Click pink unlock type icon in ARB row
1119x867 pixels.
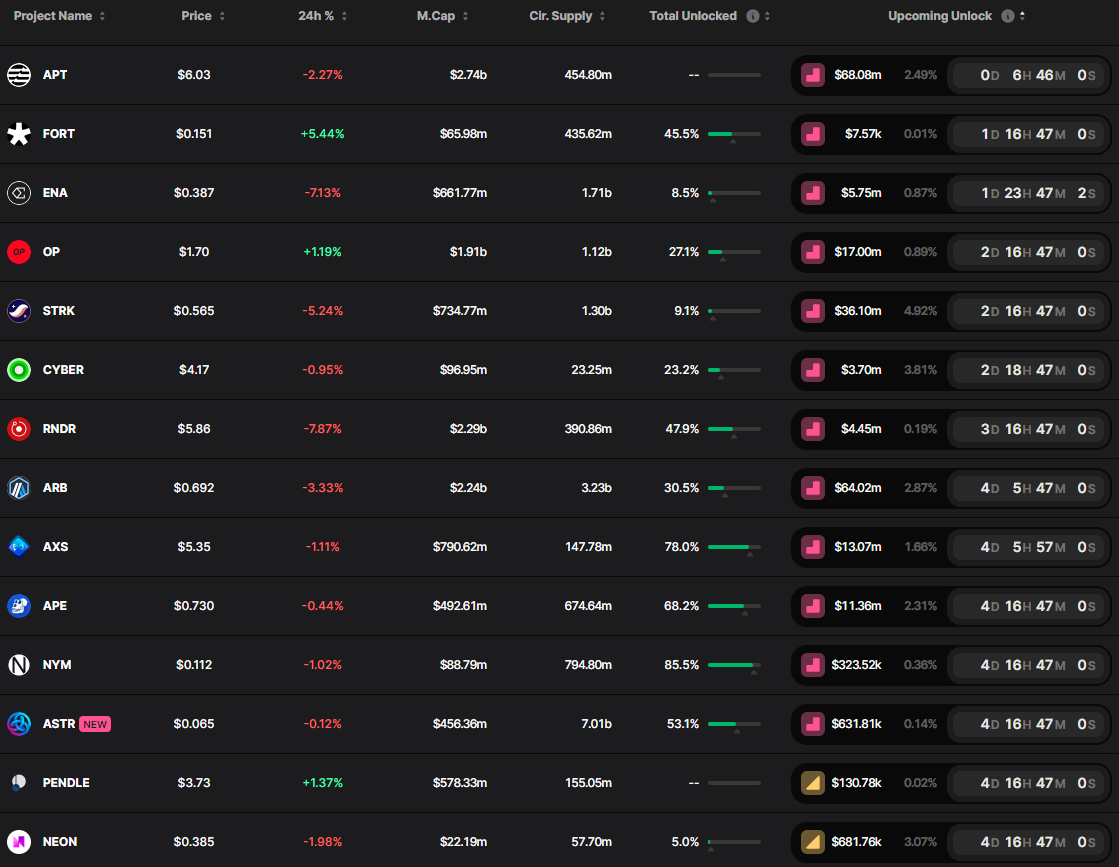(813, 488)
